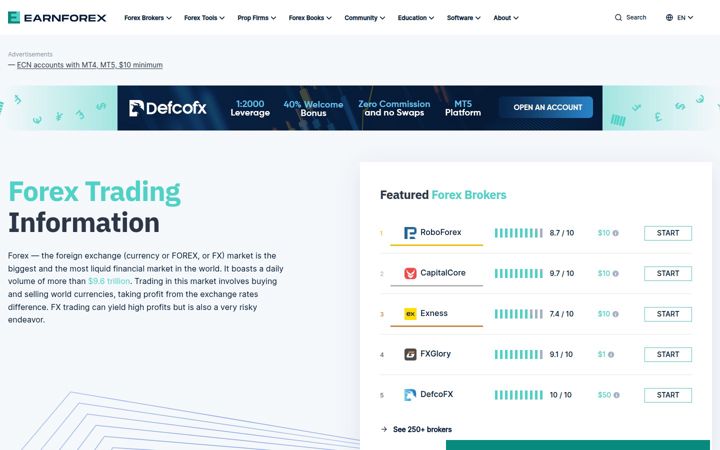Viewport: 720px width, 450px height.
Task: Expand the Forex Books menu
Action: [310, 17]
